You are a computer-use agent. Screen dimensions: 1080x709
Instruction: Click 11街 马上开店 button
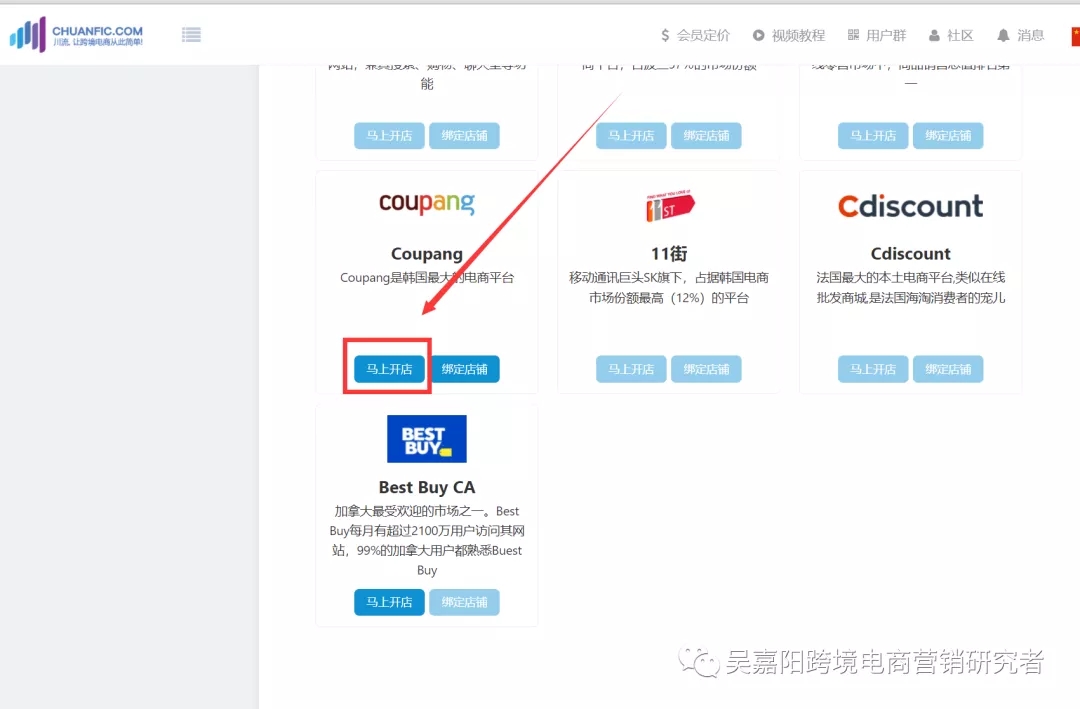[x=631, y=369]
